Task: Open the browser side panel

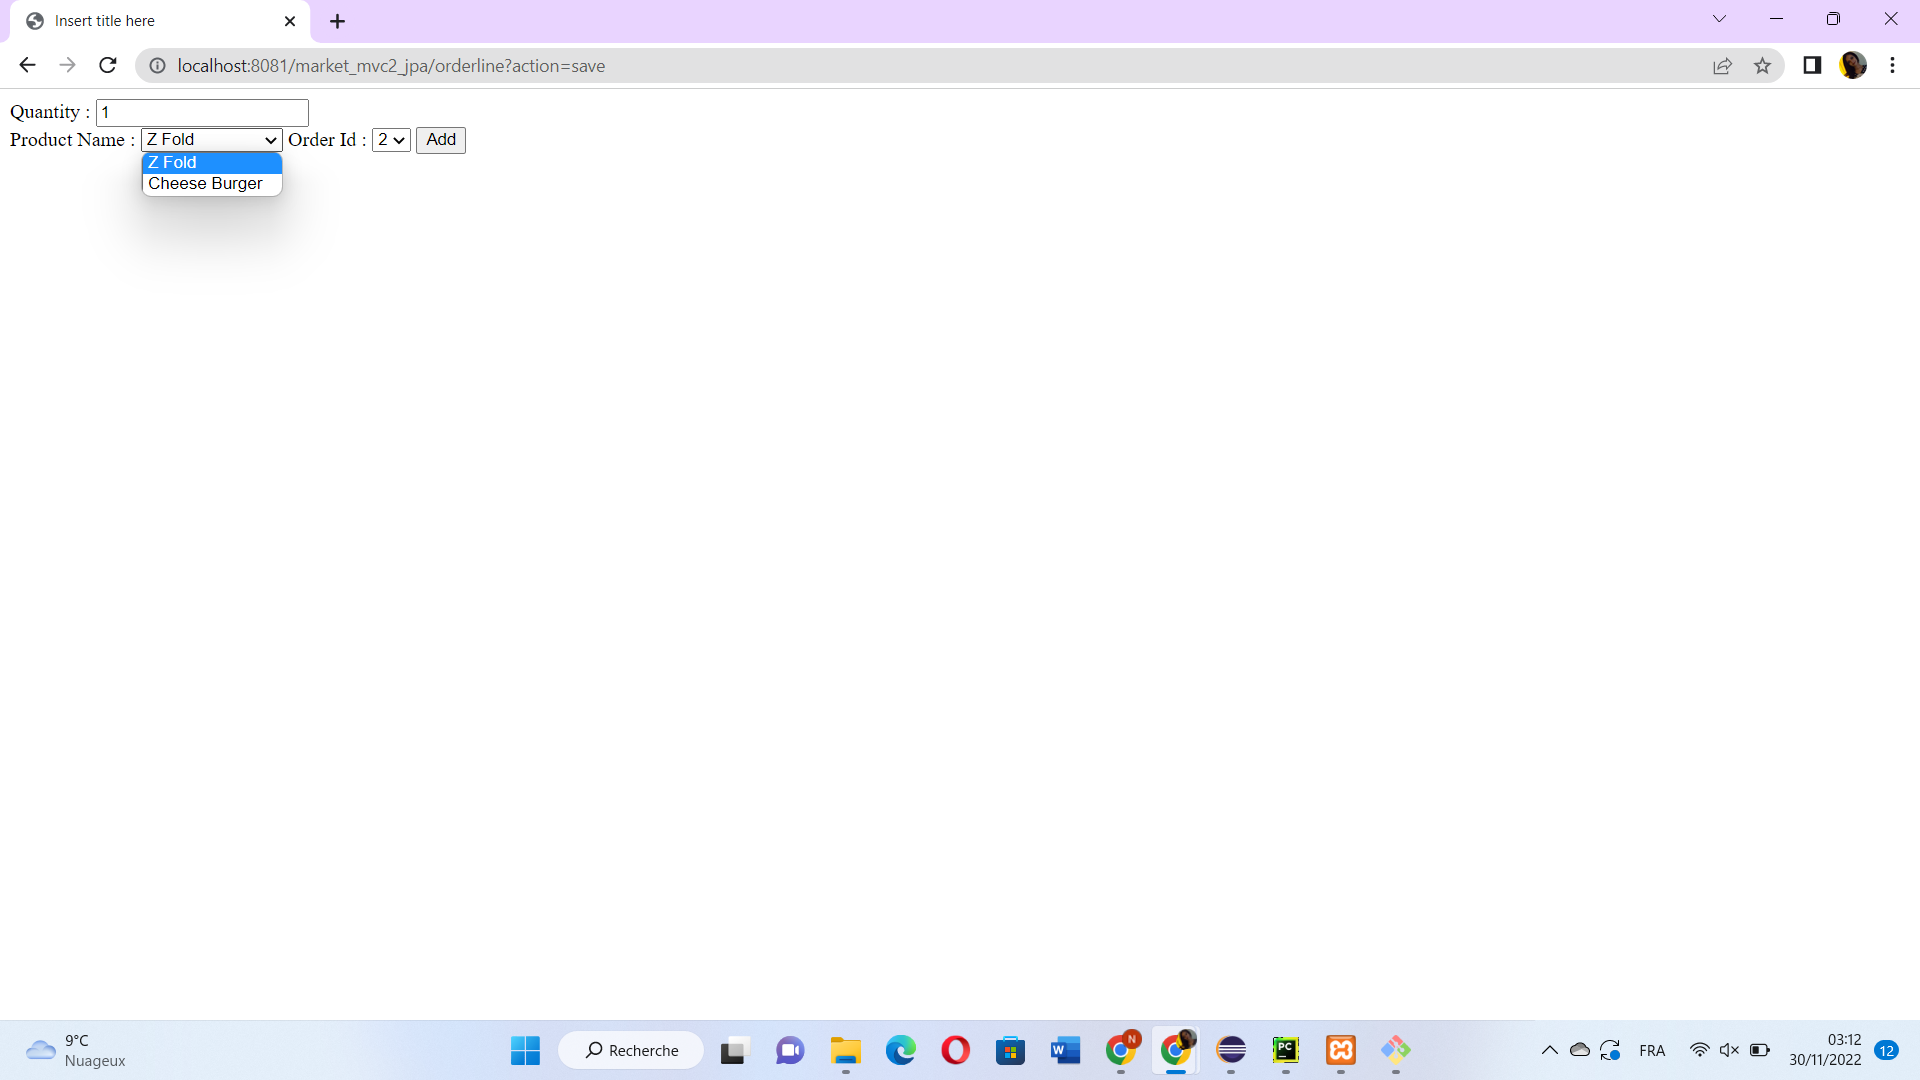Action: 1811,66
